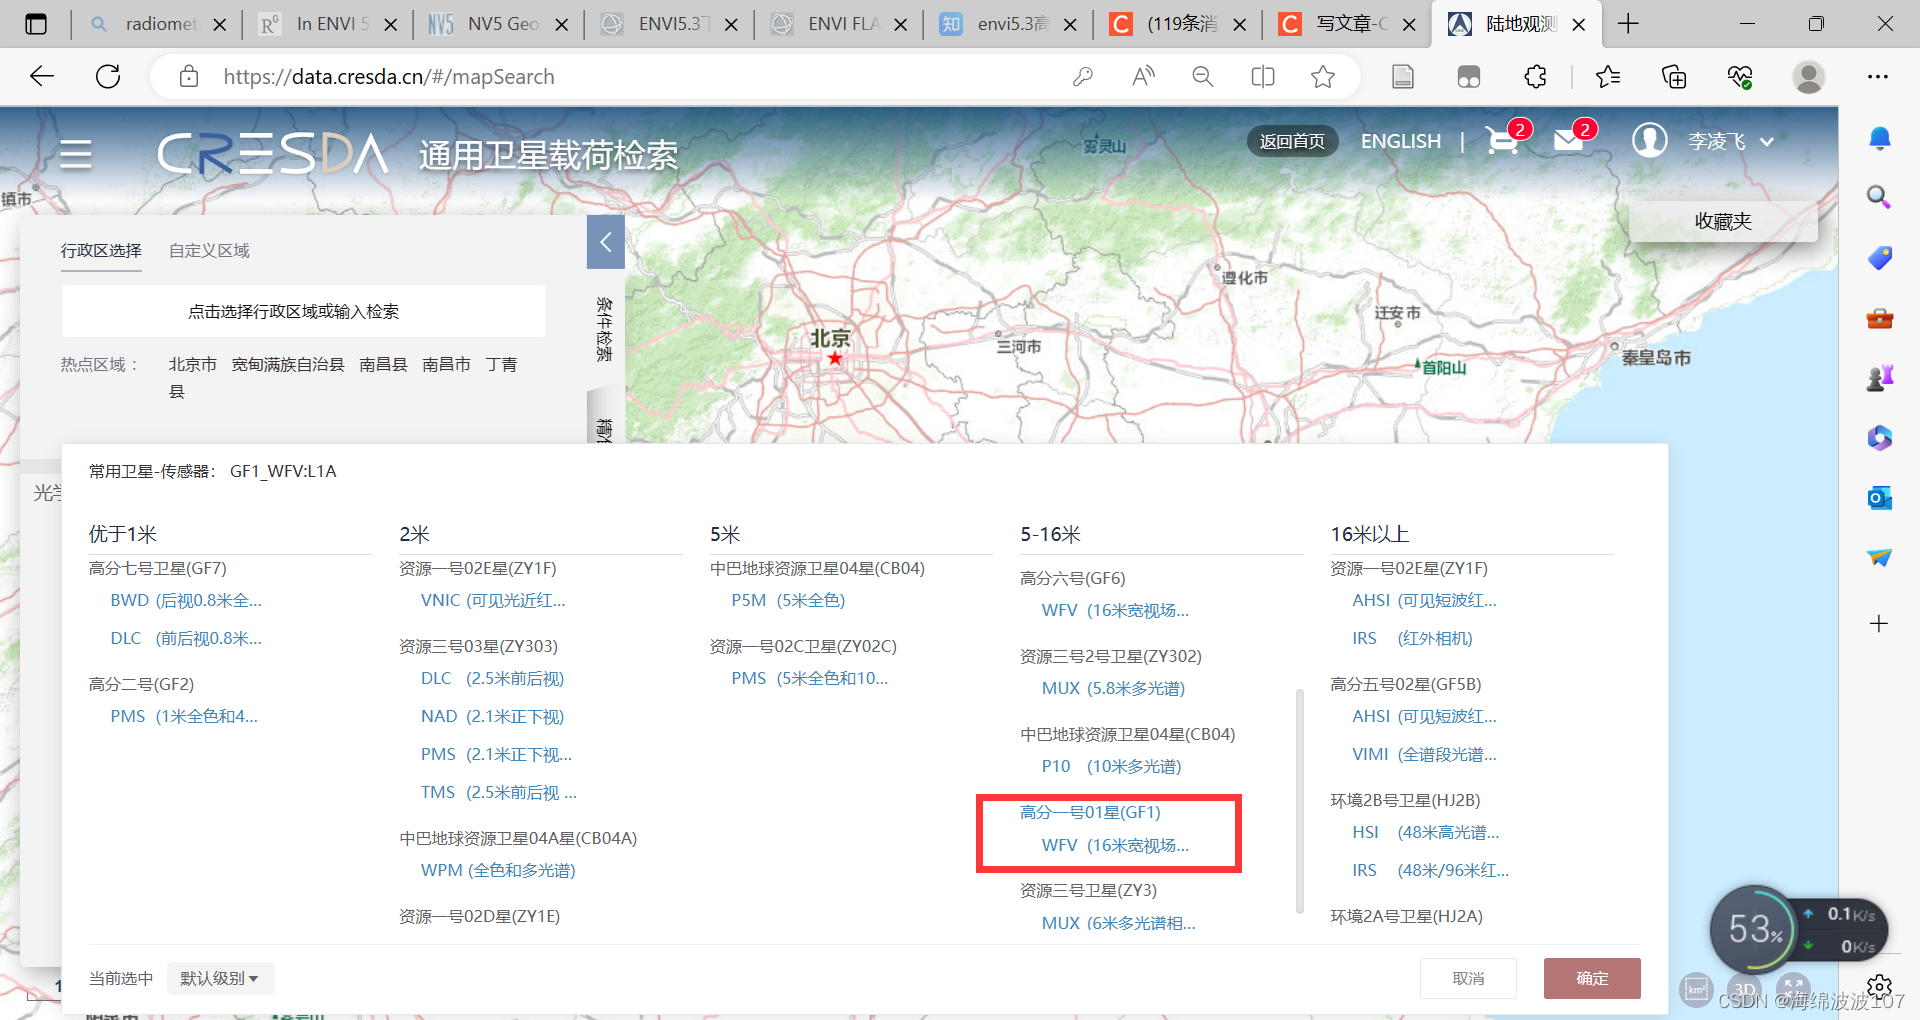The height and width of the screenshot is (1020, 1920).
Task: Open the messages envelope icon
Action: pos(1568,141)
